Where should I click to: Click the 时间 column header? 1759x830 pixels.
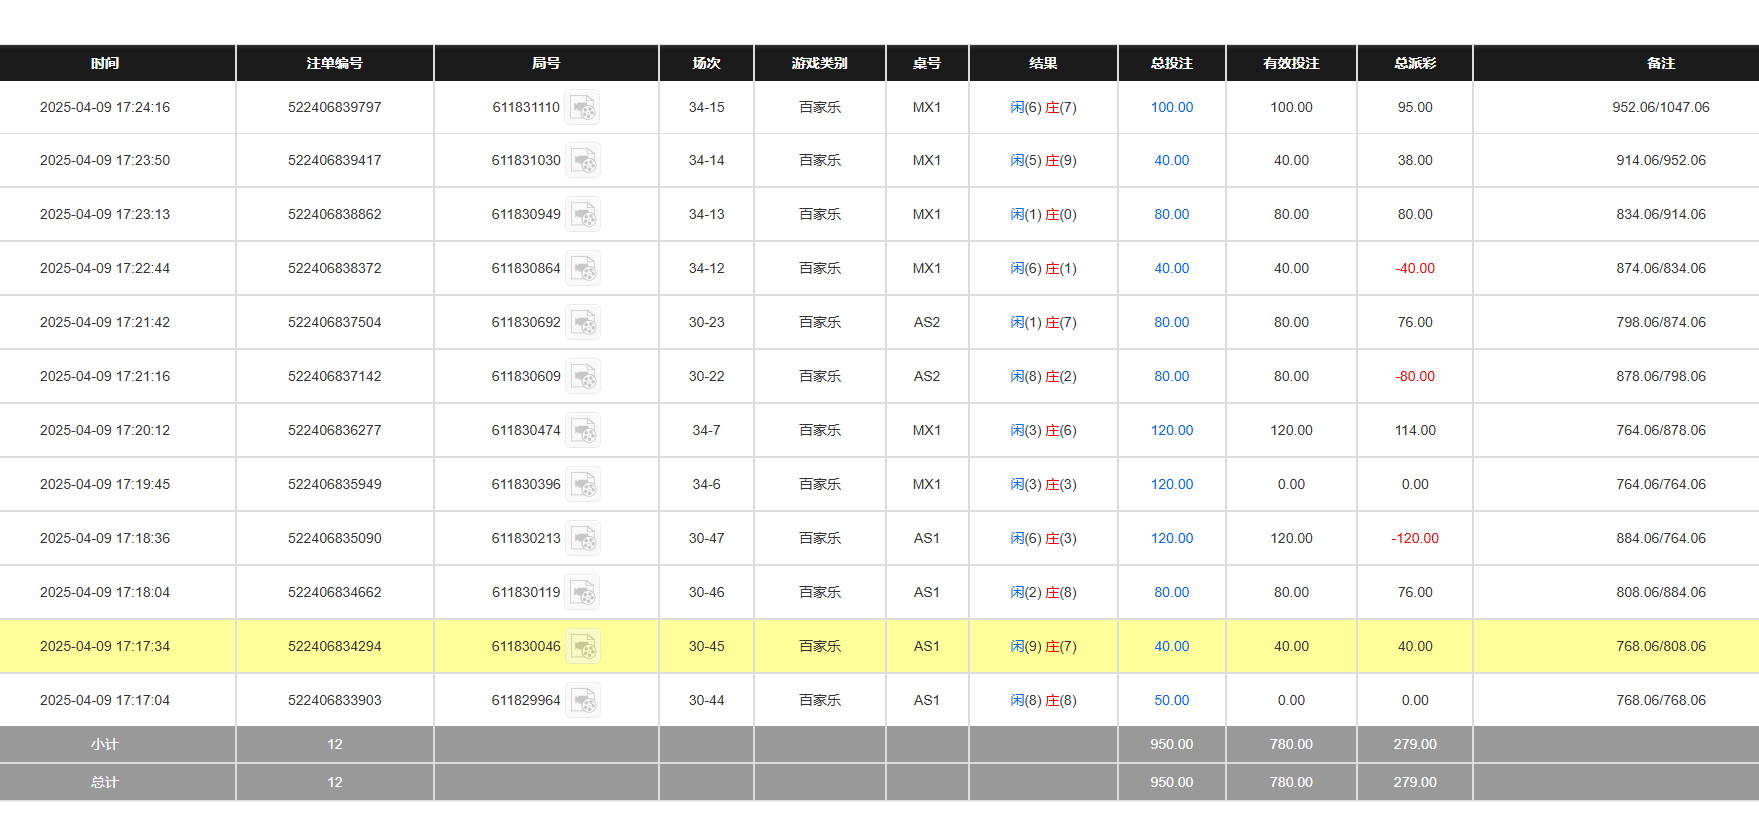tap(105, 63)
